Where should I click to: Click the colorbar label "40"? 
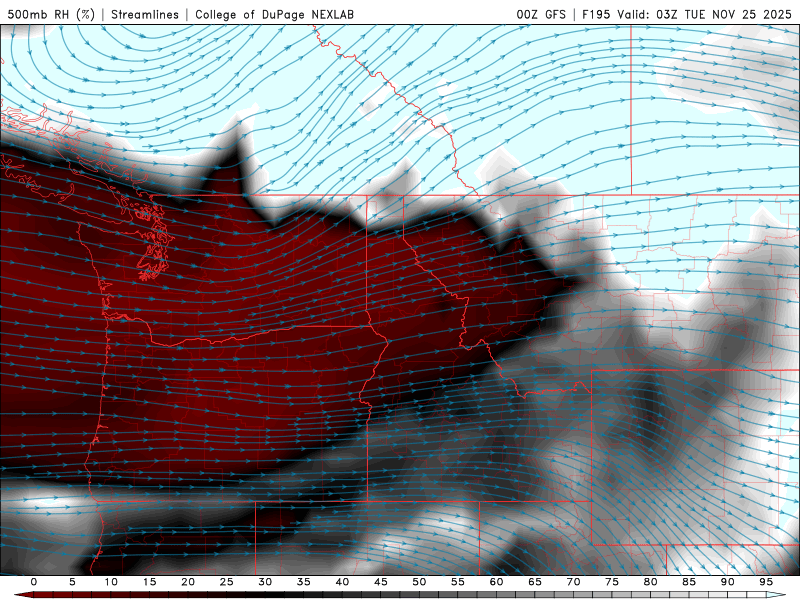(x=342, y=582)
